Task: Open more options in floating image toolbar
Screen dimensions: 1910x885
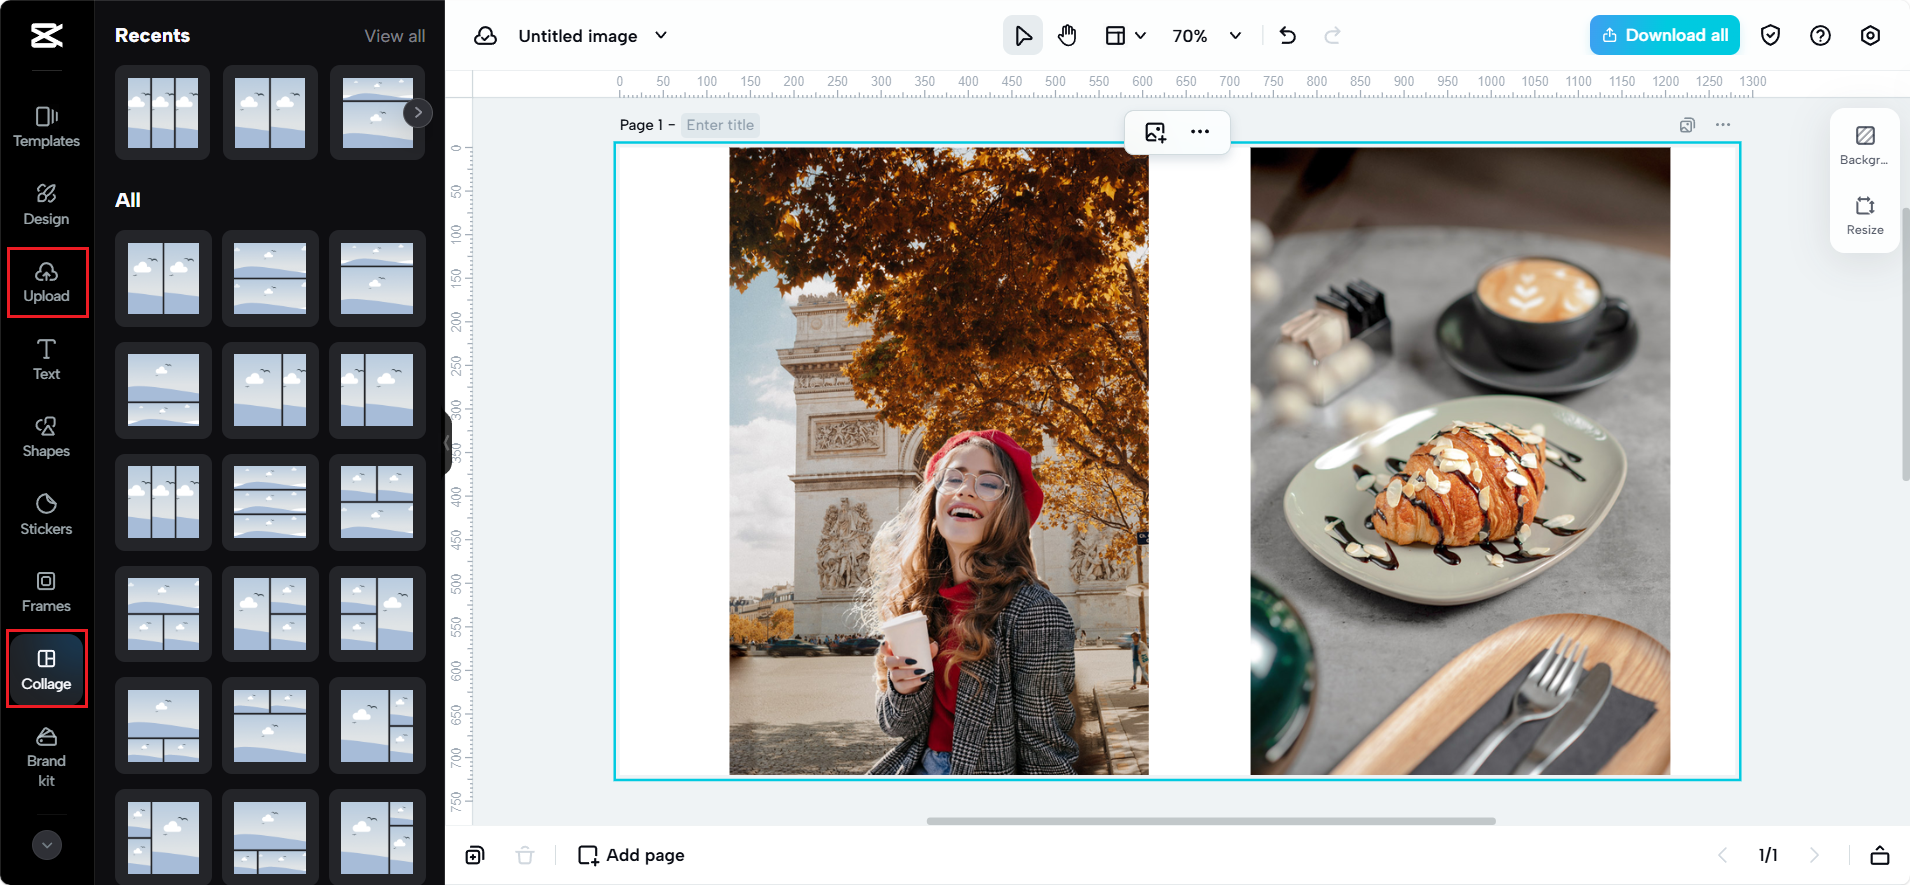Action: 1200,132
